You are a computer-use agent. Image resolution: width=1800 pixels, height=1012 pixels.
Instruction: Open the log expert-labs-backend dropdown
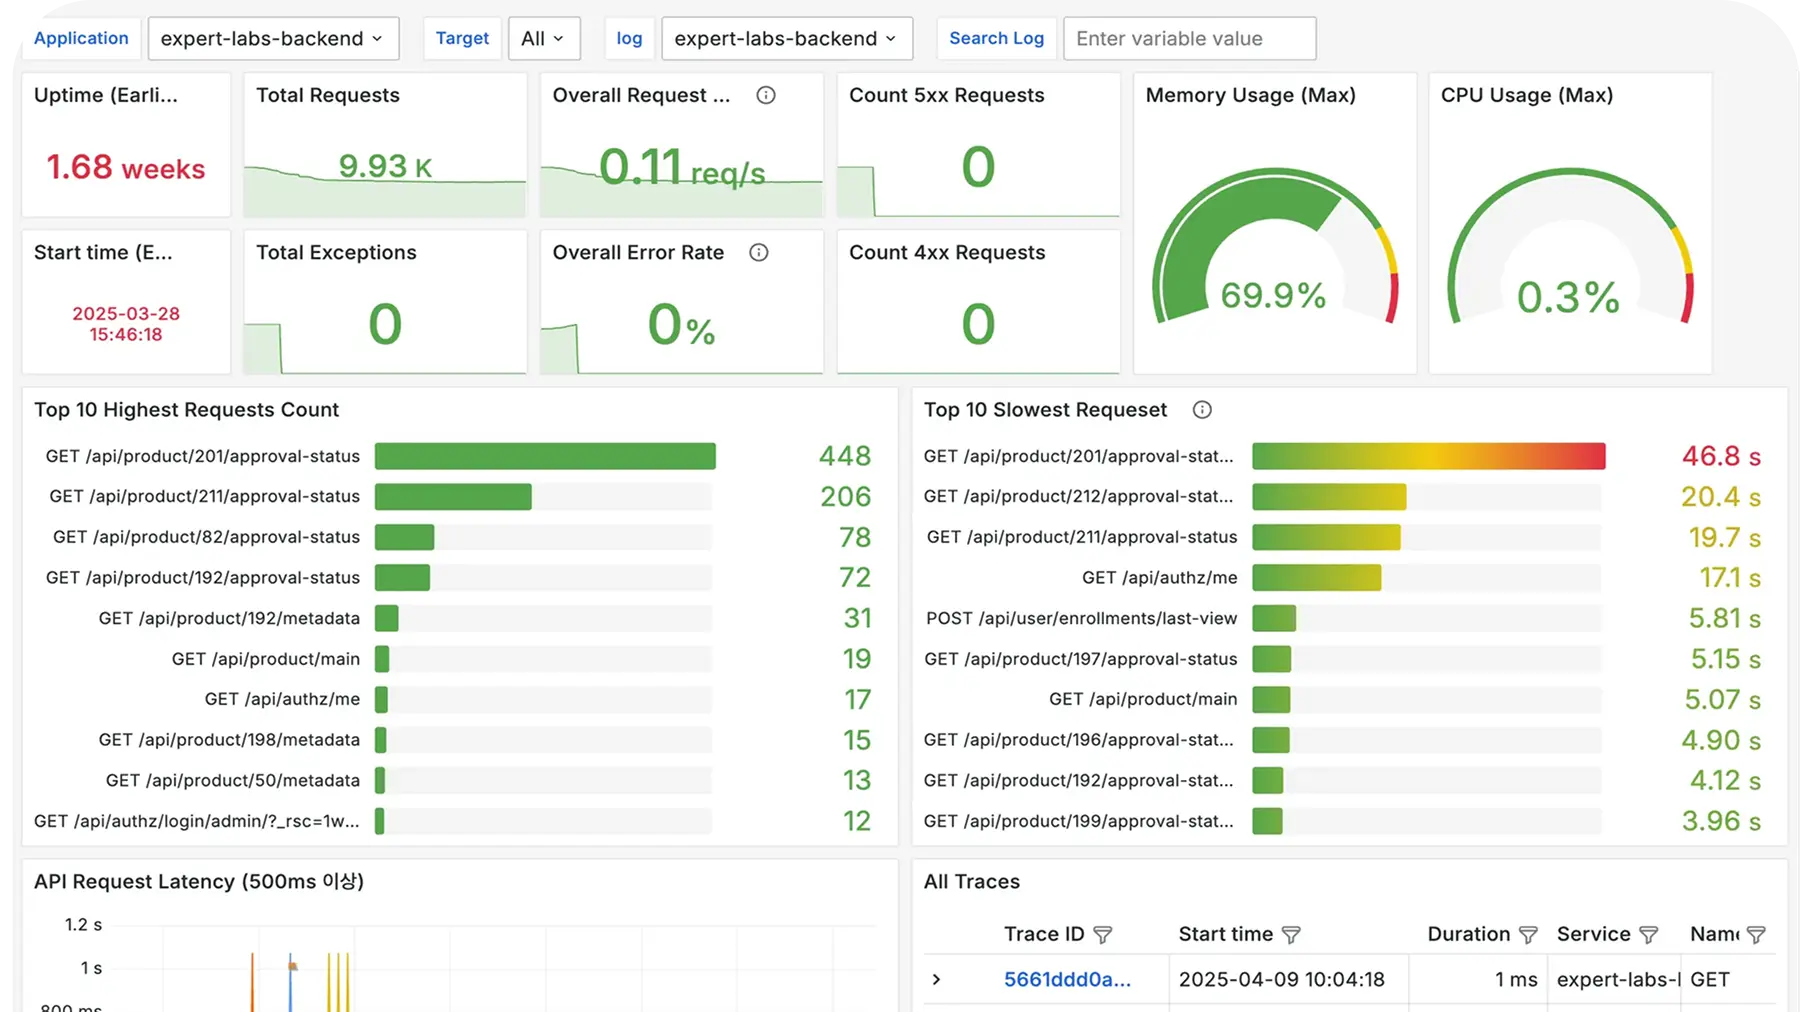coord(786,39)
